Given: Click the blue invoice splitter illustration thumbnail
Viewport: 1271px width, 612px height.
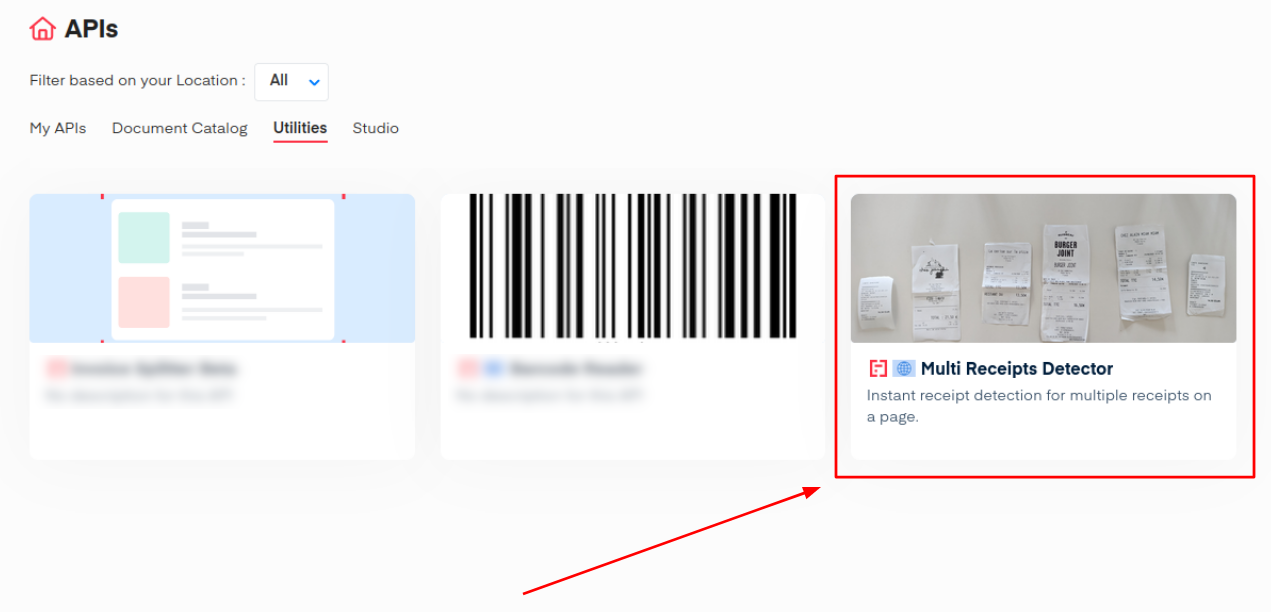Looking at the screenshot, I should coord(222,268).
